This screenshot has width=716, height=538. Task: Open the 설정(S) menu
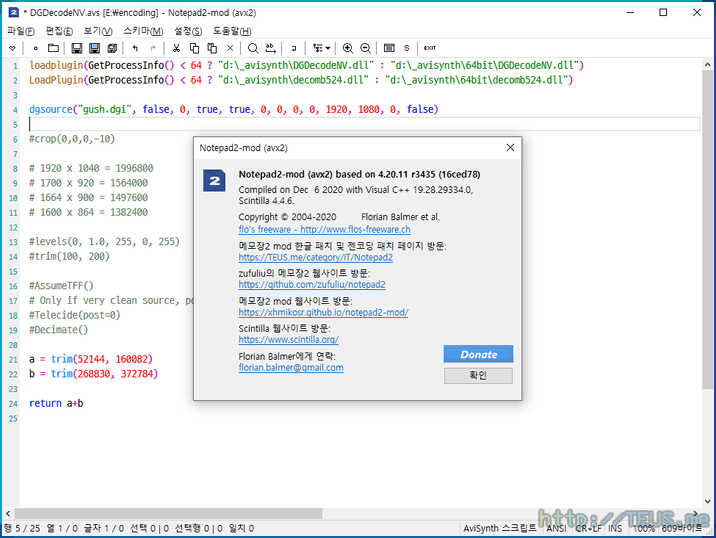(188, 31)
